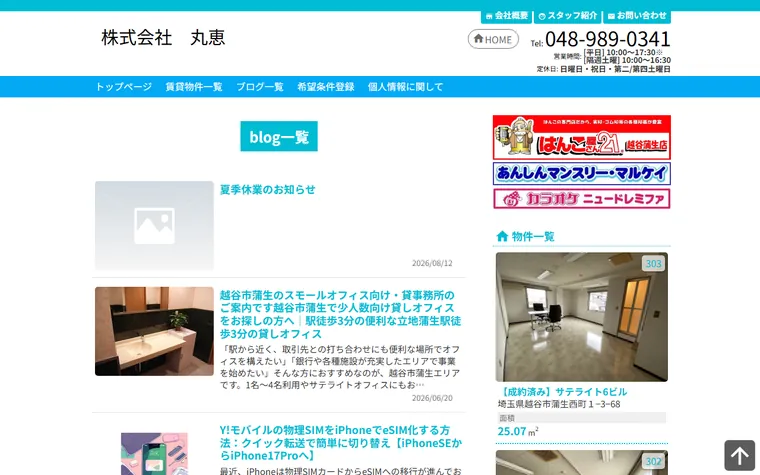Image resolution: width=760 pixels, height=475 pixels.
Task: Open お問い合わせ contact link
Action: click(637, 16)
